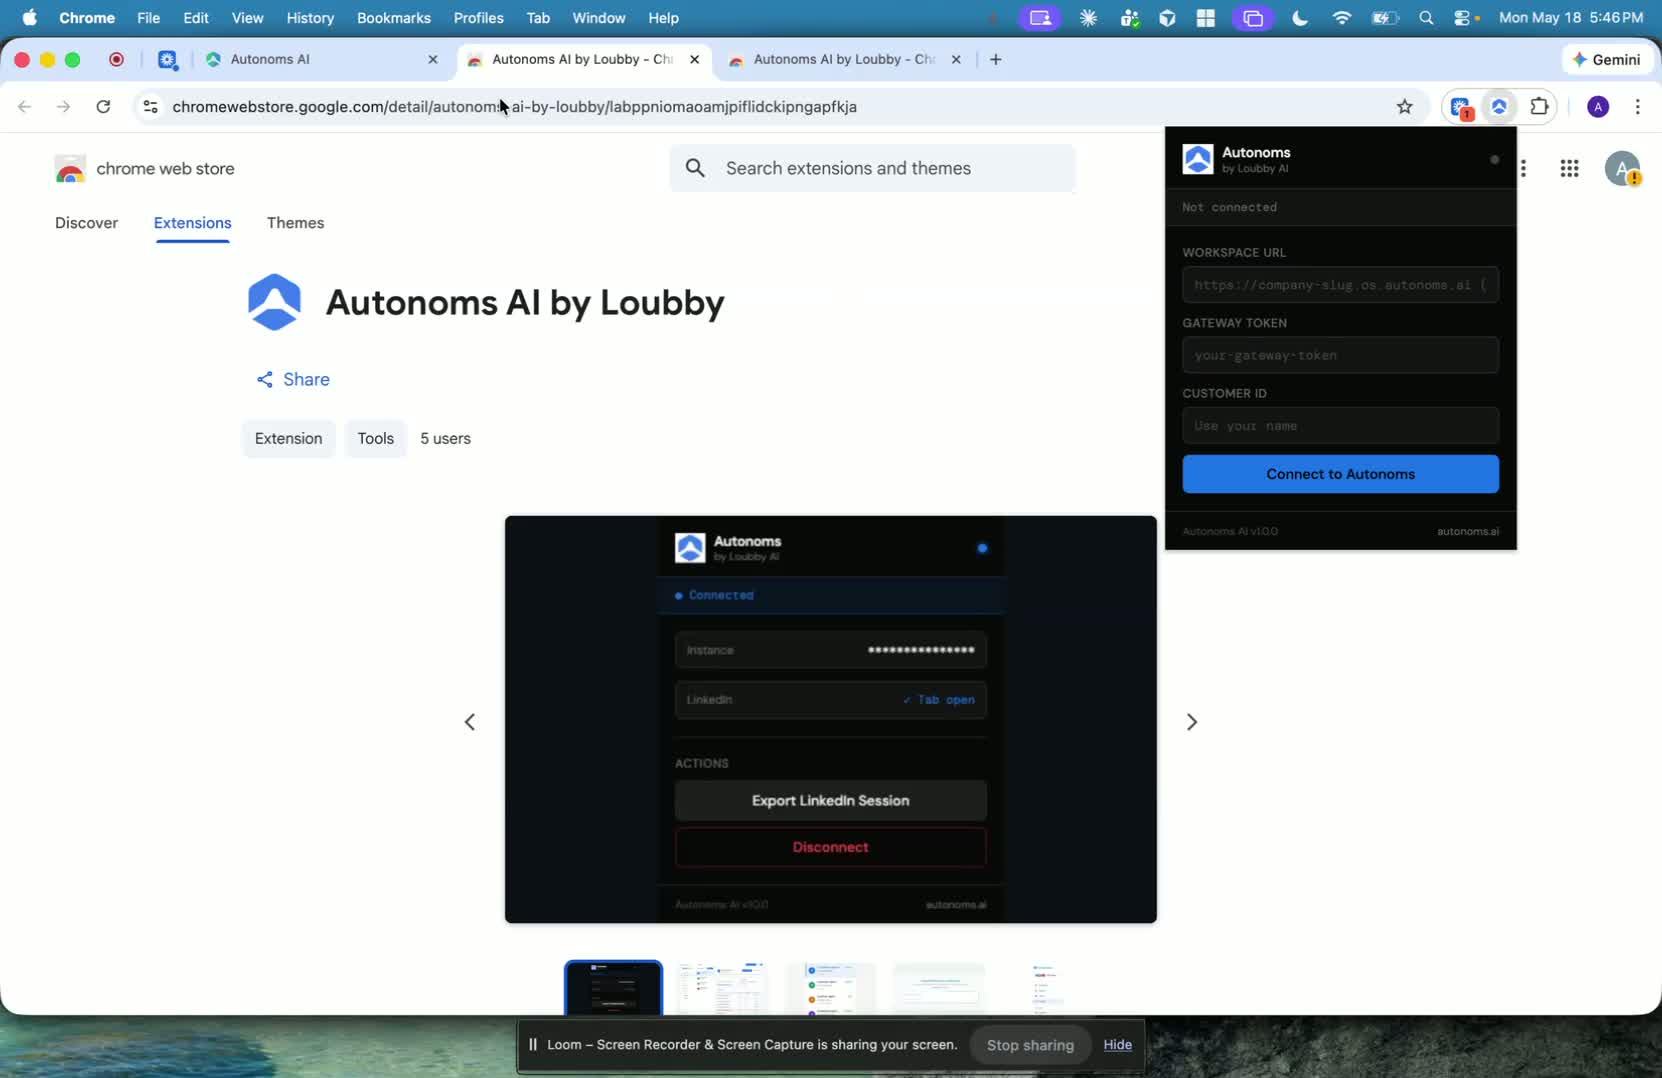Open the Bookmarks menu
This screenshot has height=1078, width=1662.
pyautogui.click(x=394, y=18)
